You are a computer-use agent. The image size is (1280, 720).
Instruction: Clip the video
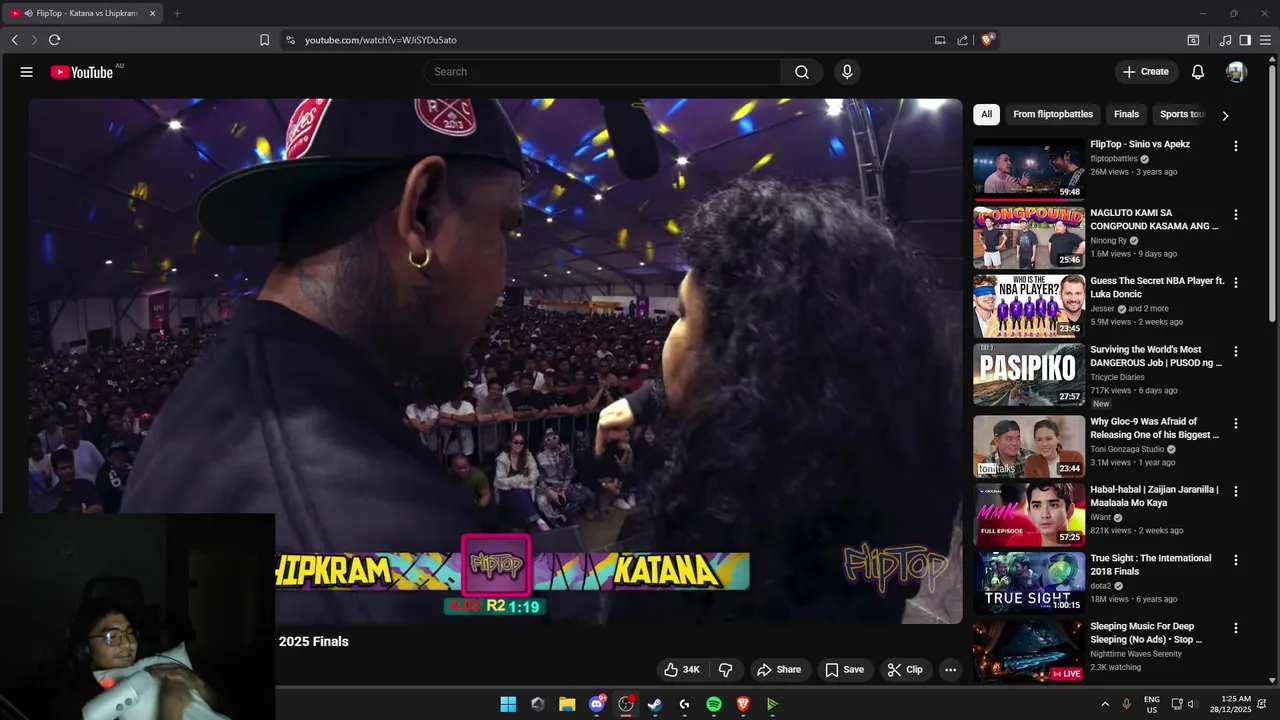[905, 670]
